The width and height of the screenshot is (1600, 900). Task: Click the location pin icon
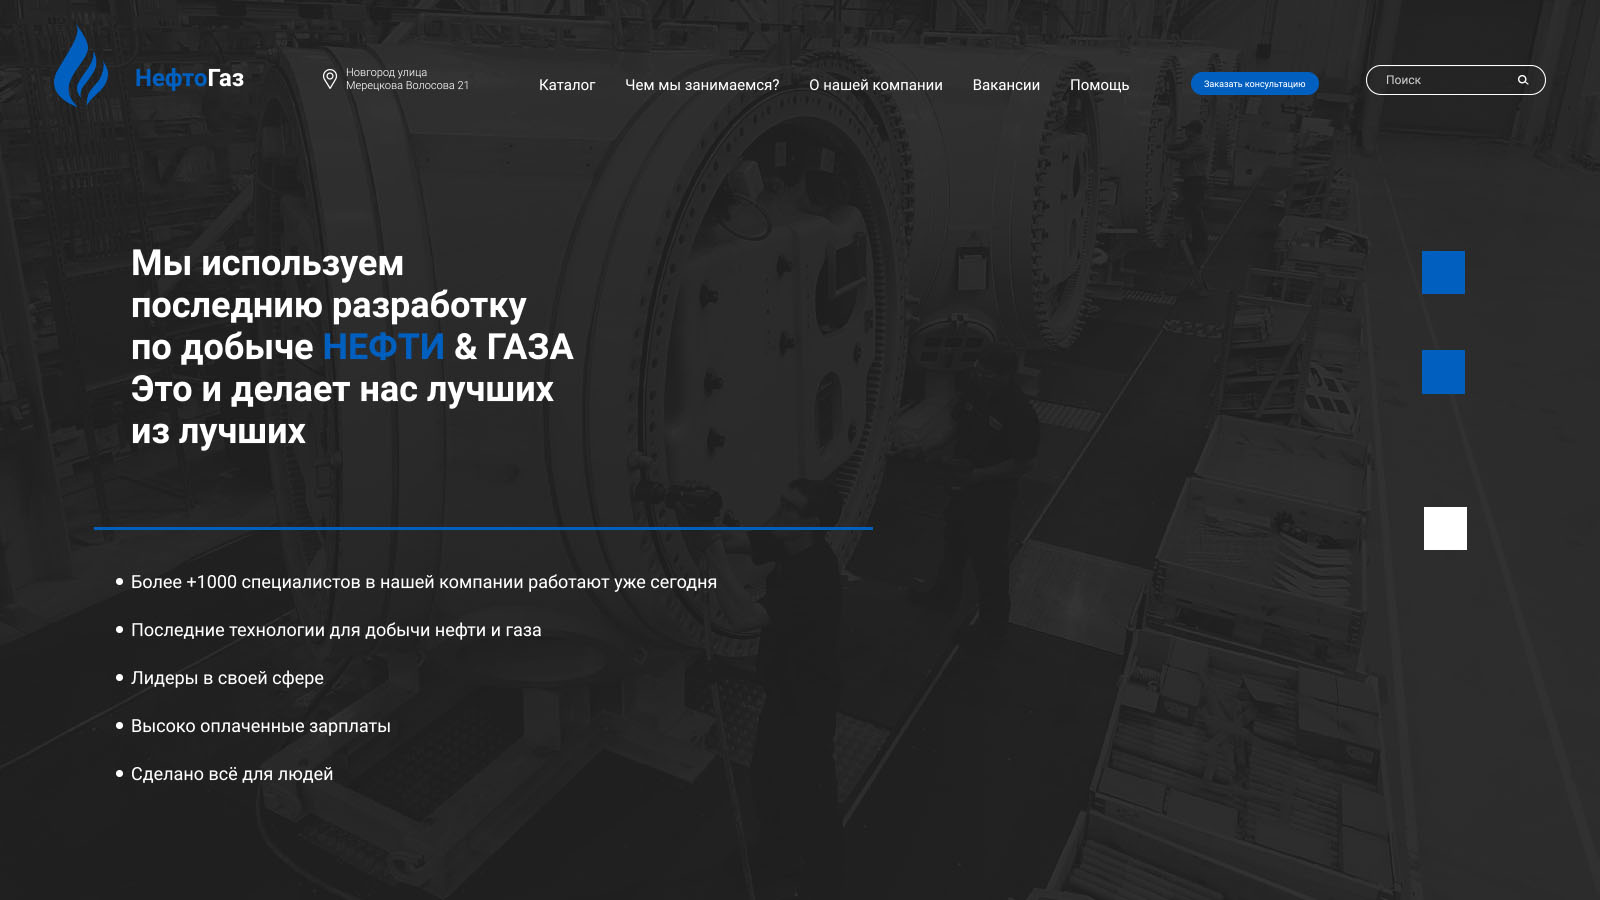point(330,79)
